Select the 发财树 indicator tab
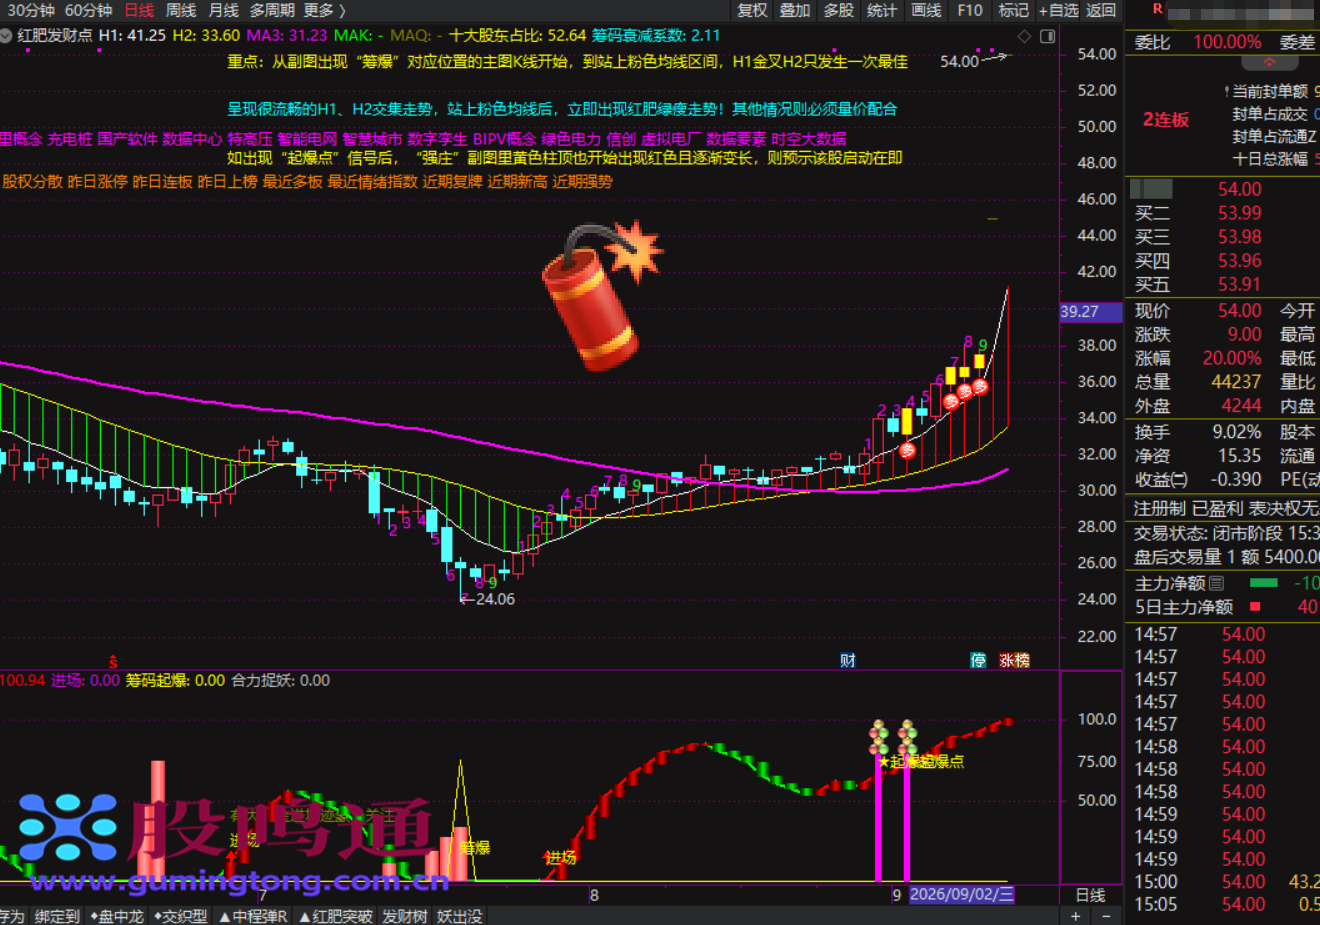Image resolution: width=1320 pixels, height=925 pixels. tap(405, 916)
